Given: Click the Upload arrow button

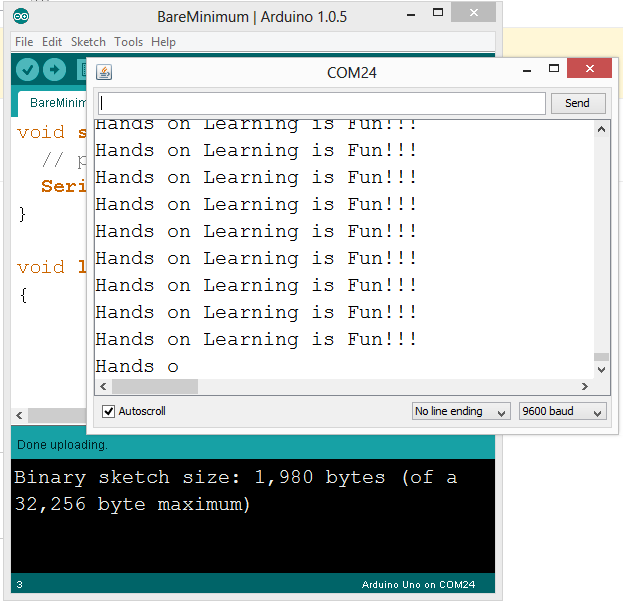Looking at the screenshot, I should 54,70.
